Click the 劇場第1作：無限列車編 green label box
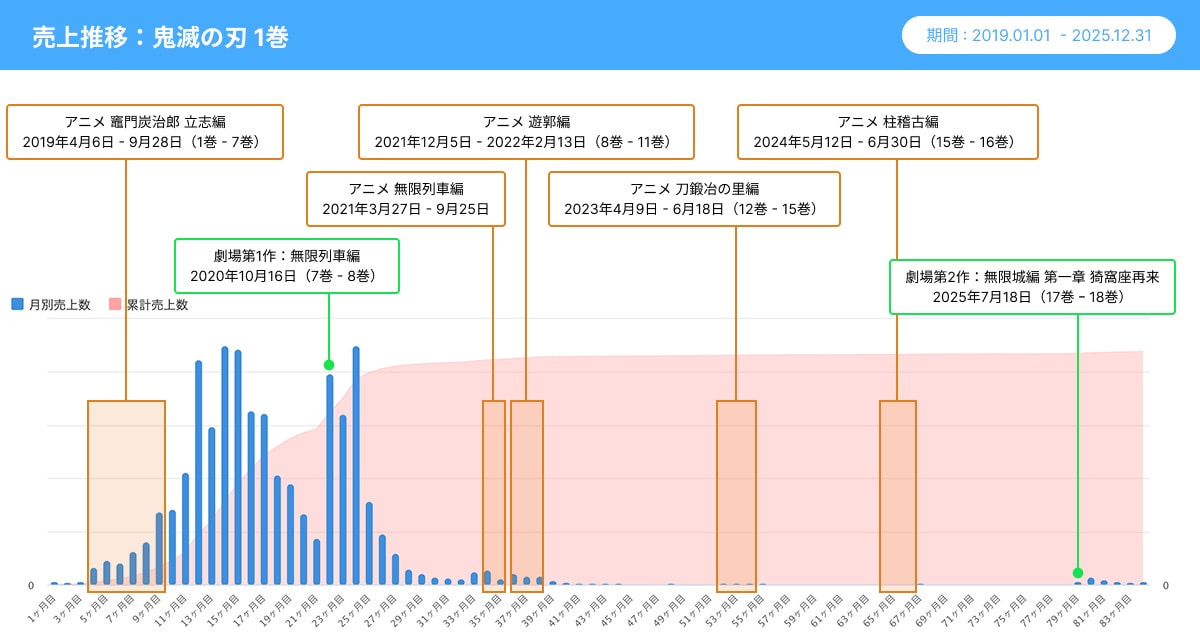This screenshot has height=643, width=1200. tap(287, 266)
